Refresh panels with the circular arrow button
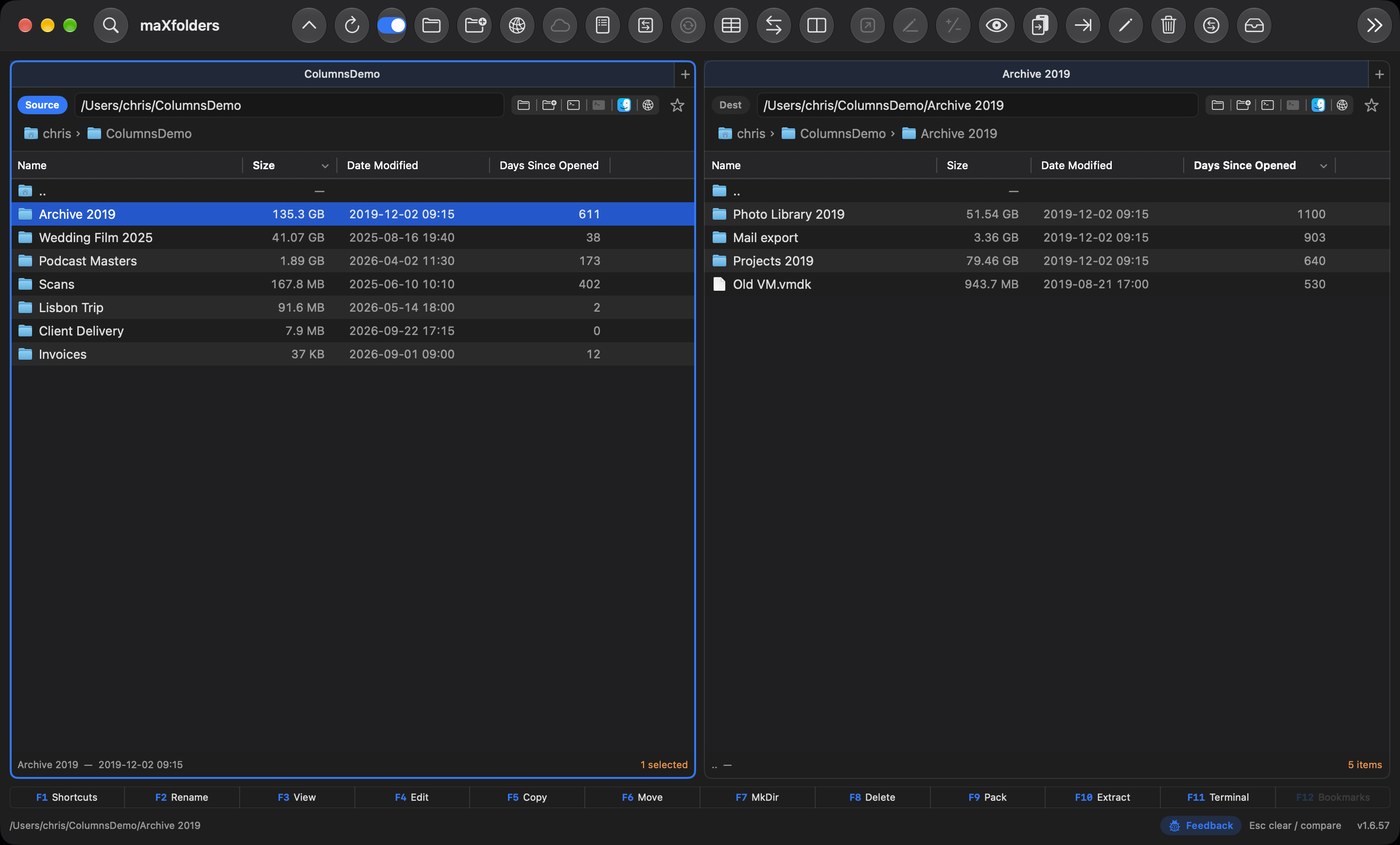 point(351,25)
